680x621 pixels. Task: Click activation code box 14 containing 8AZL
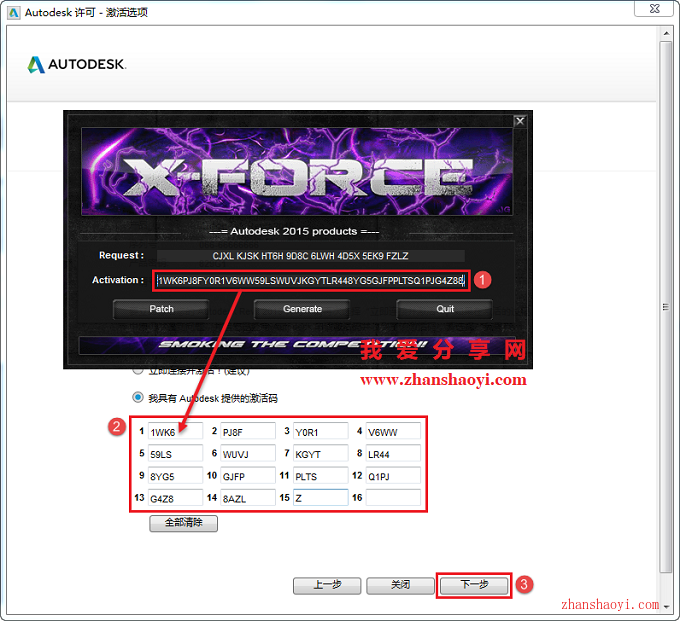click(248, 497)
